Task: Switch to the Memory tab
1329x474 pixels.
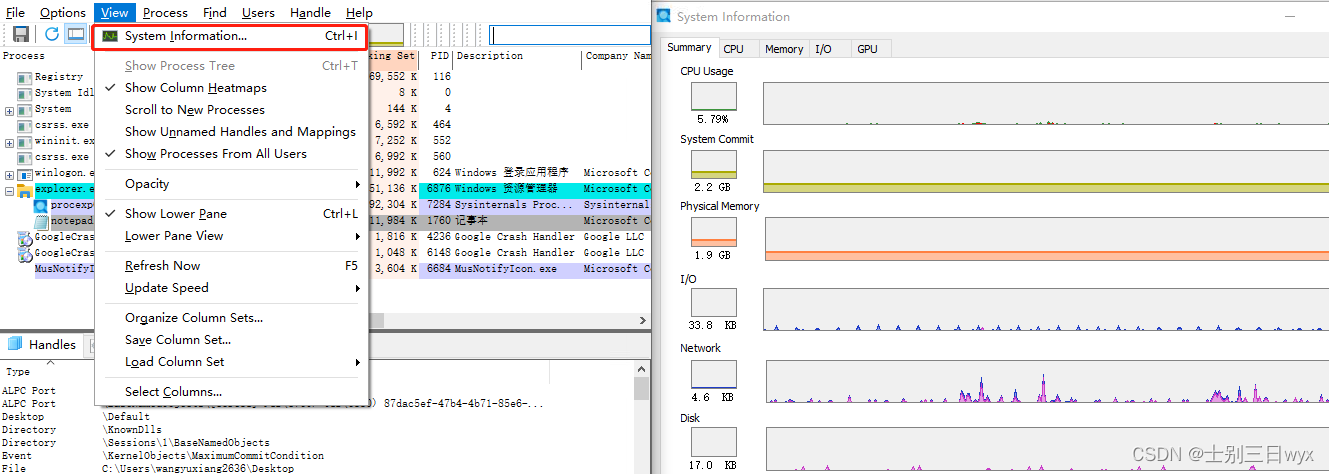Action: [784, 48]
